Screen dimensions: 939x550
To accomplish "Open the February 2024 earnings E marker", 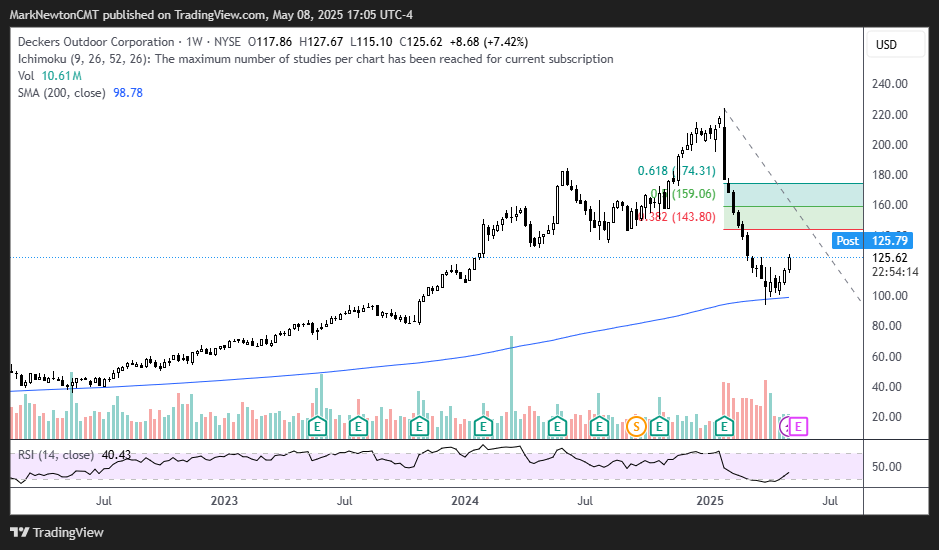I will pos(483,427).
